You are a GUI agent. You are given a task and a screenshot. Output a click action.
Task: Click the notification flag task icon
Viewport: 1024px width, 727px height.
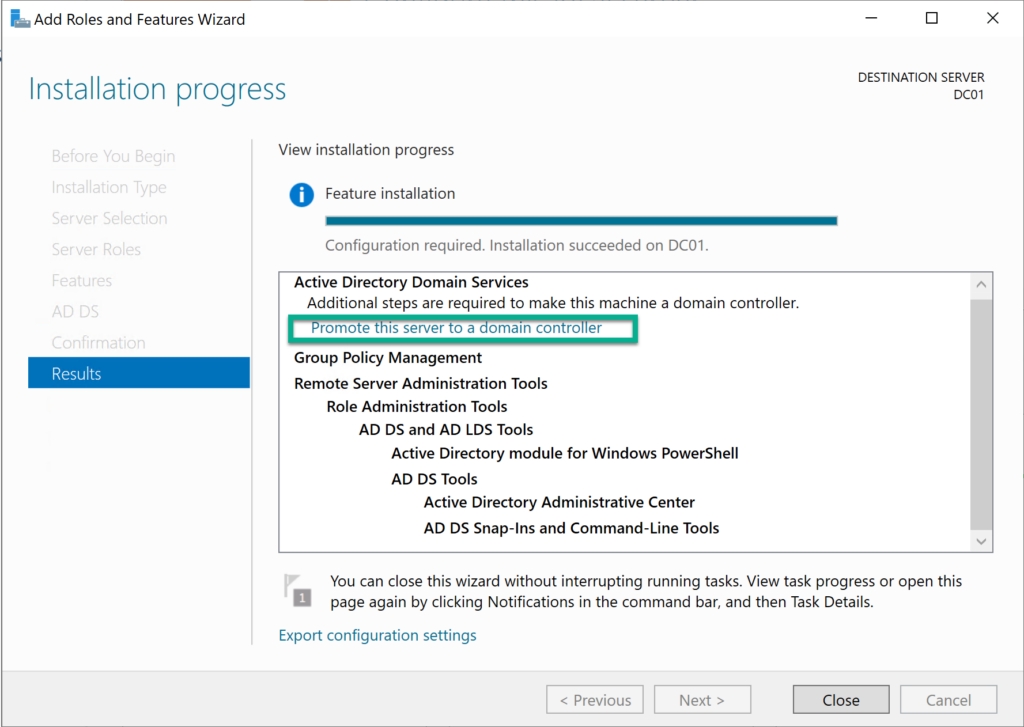point(300,589)
